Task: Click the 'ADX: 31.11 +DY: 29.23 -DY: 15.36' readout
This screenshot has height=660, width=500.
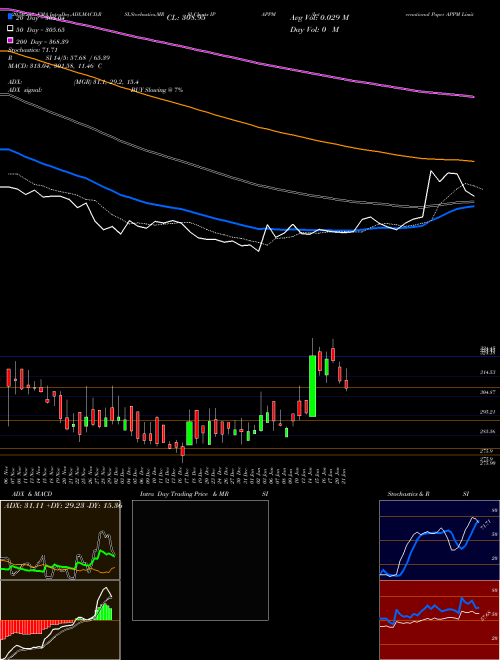Action: pos(63,505)
